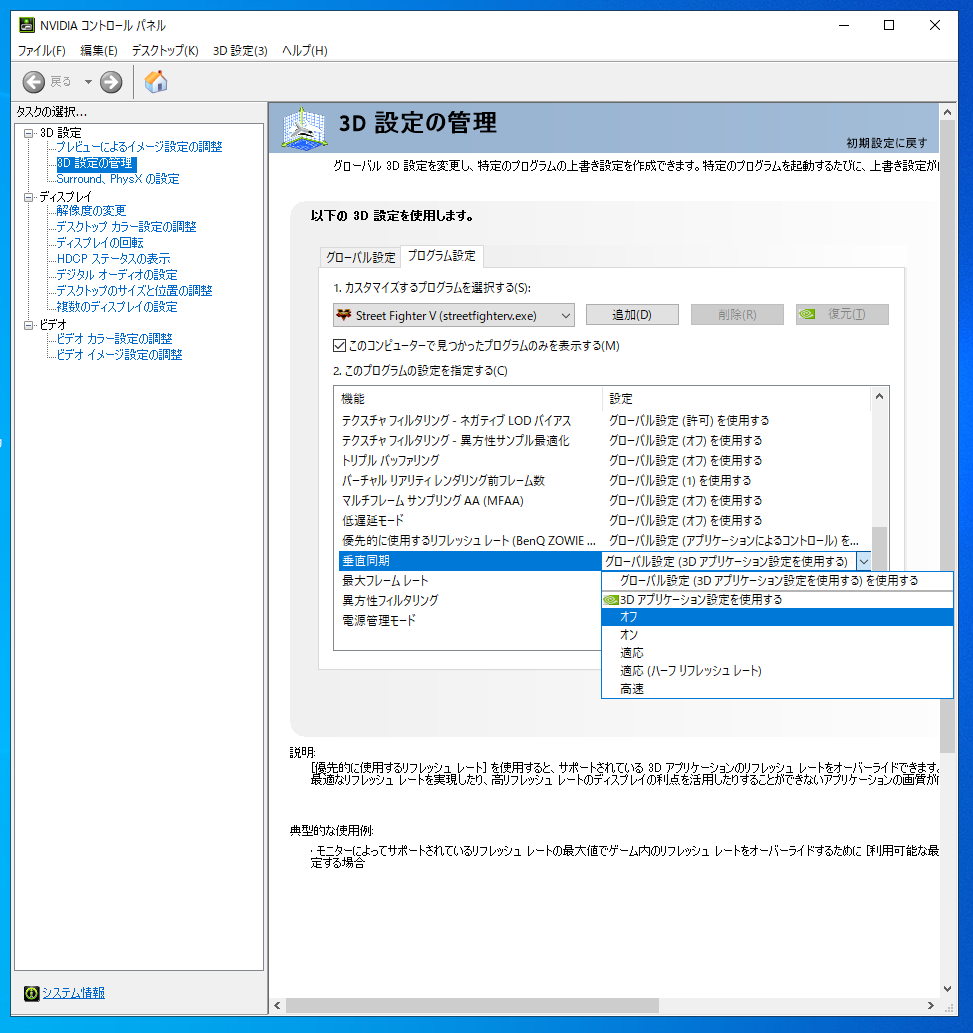Click the 設定 column header
The height and width of the screenshot is (1033, 973).
point(737,399)
